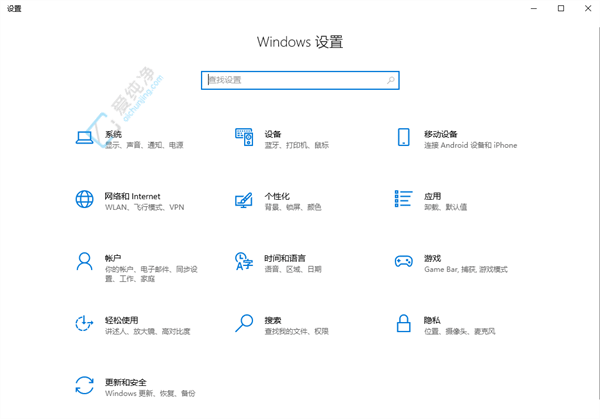Click description 查找我的文件、权限
The width and height of the screenshot is (600, 419).
coord(297,331)
